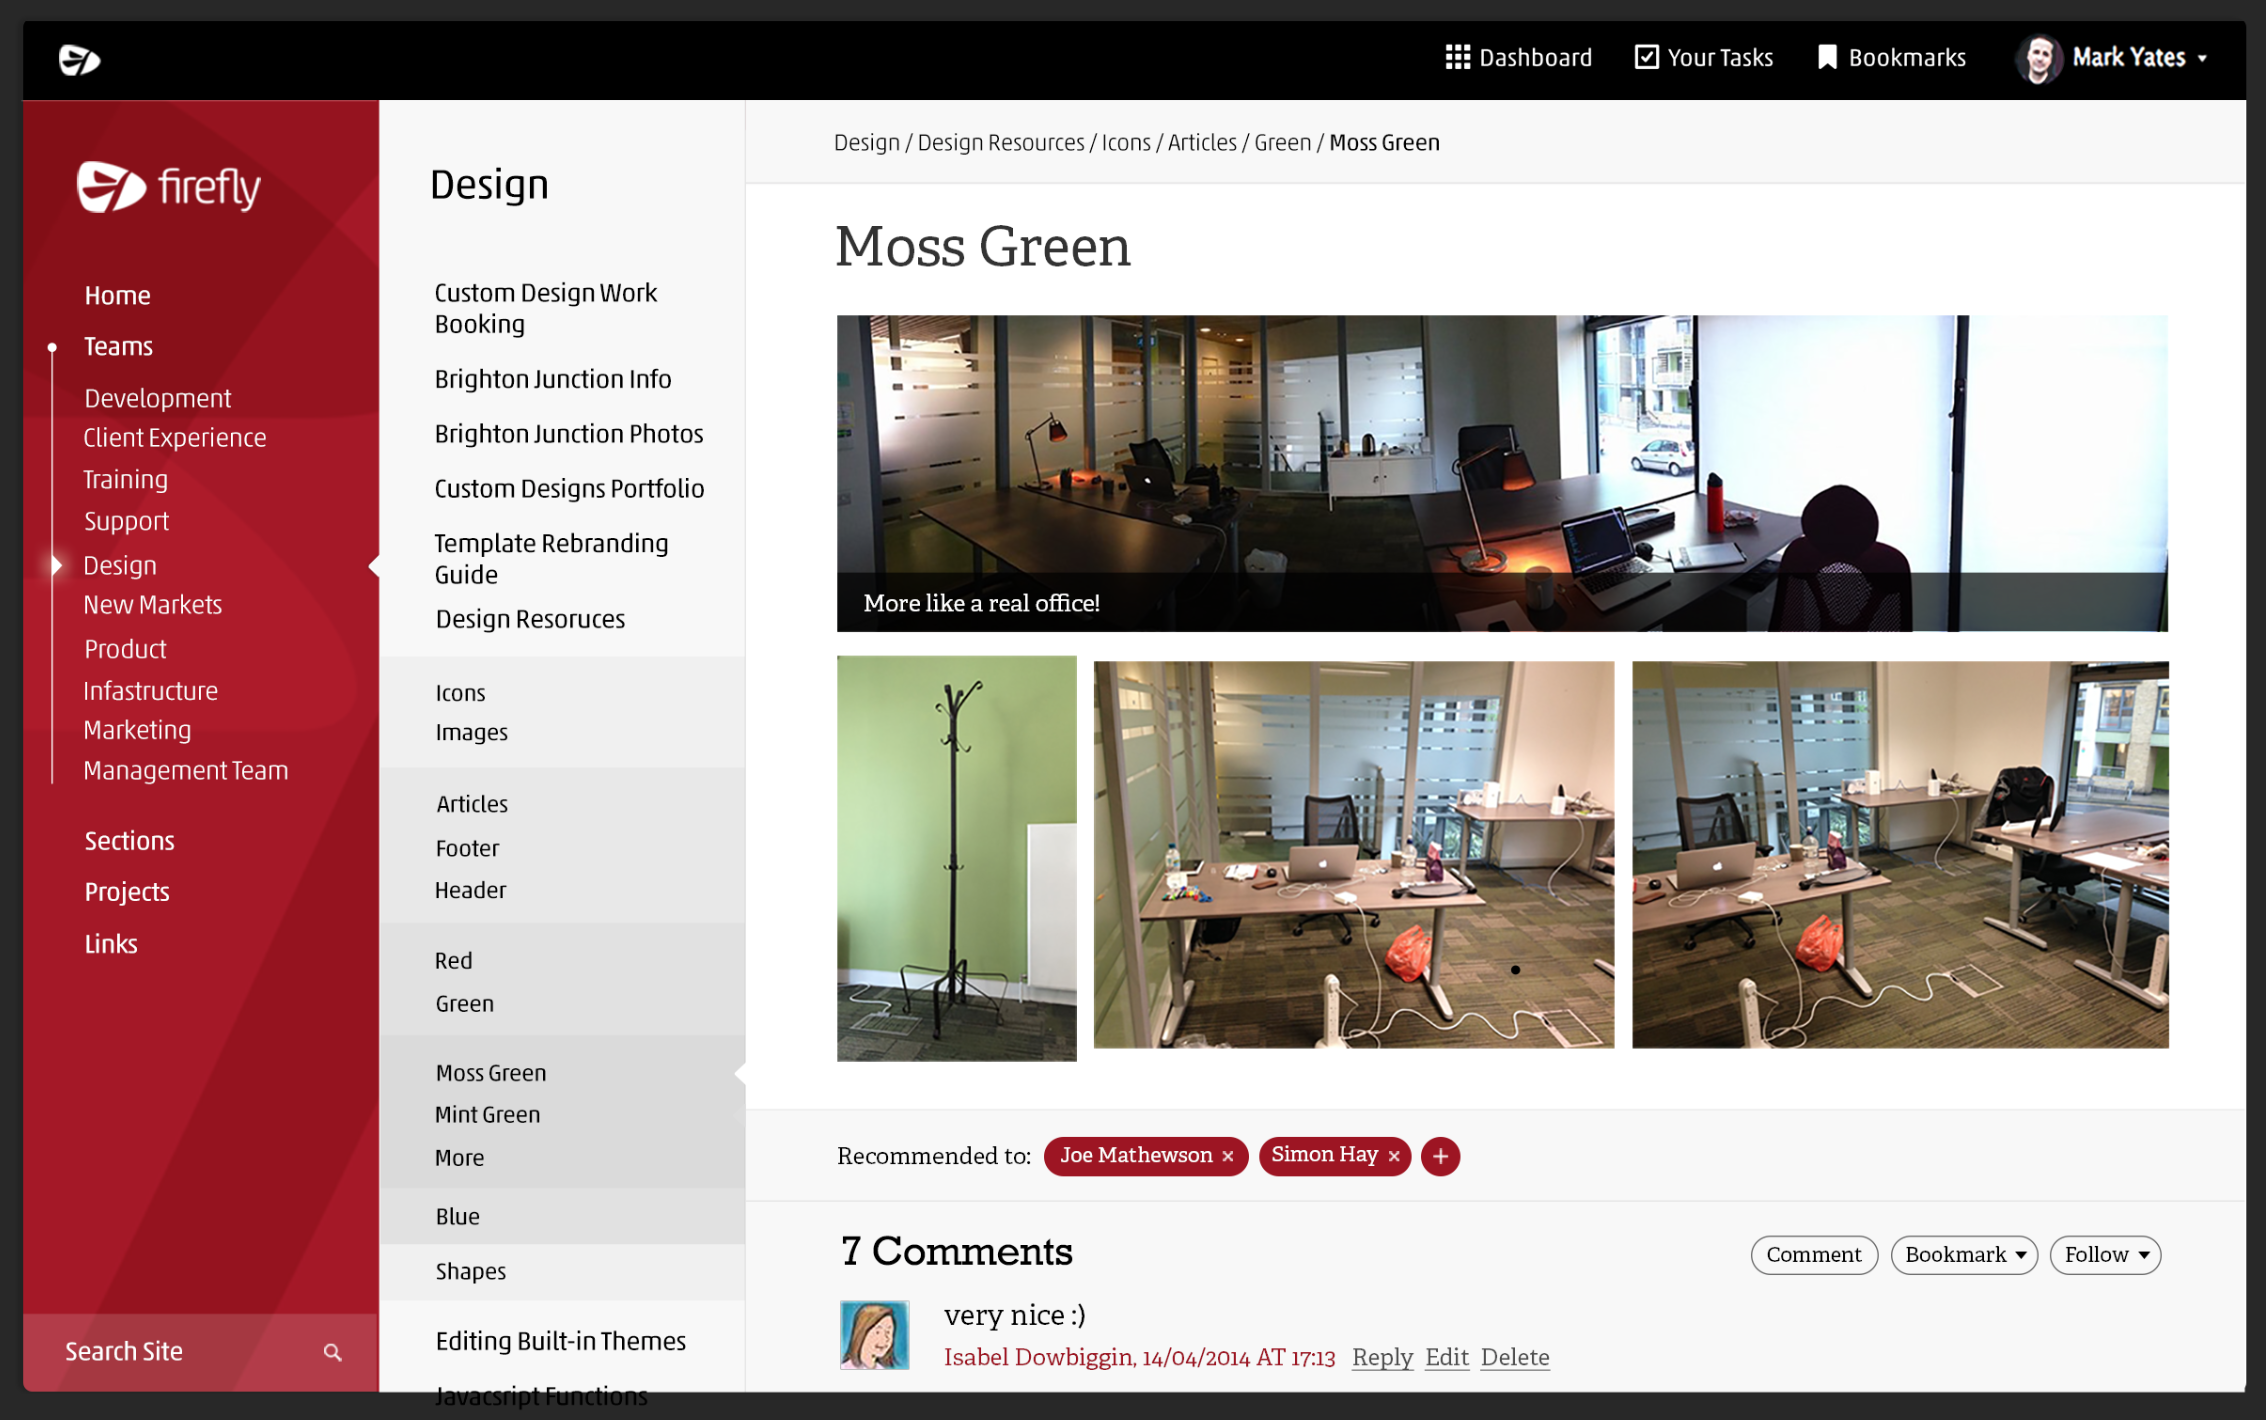Viewport: 2266px width, 1420px height.
Task: Click the Search Site field
Action: [x=201, y=1352]
